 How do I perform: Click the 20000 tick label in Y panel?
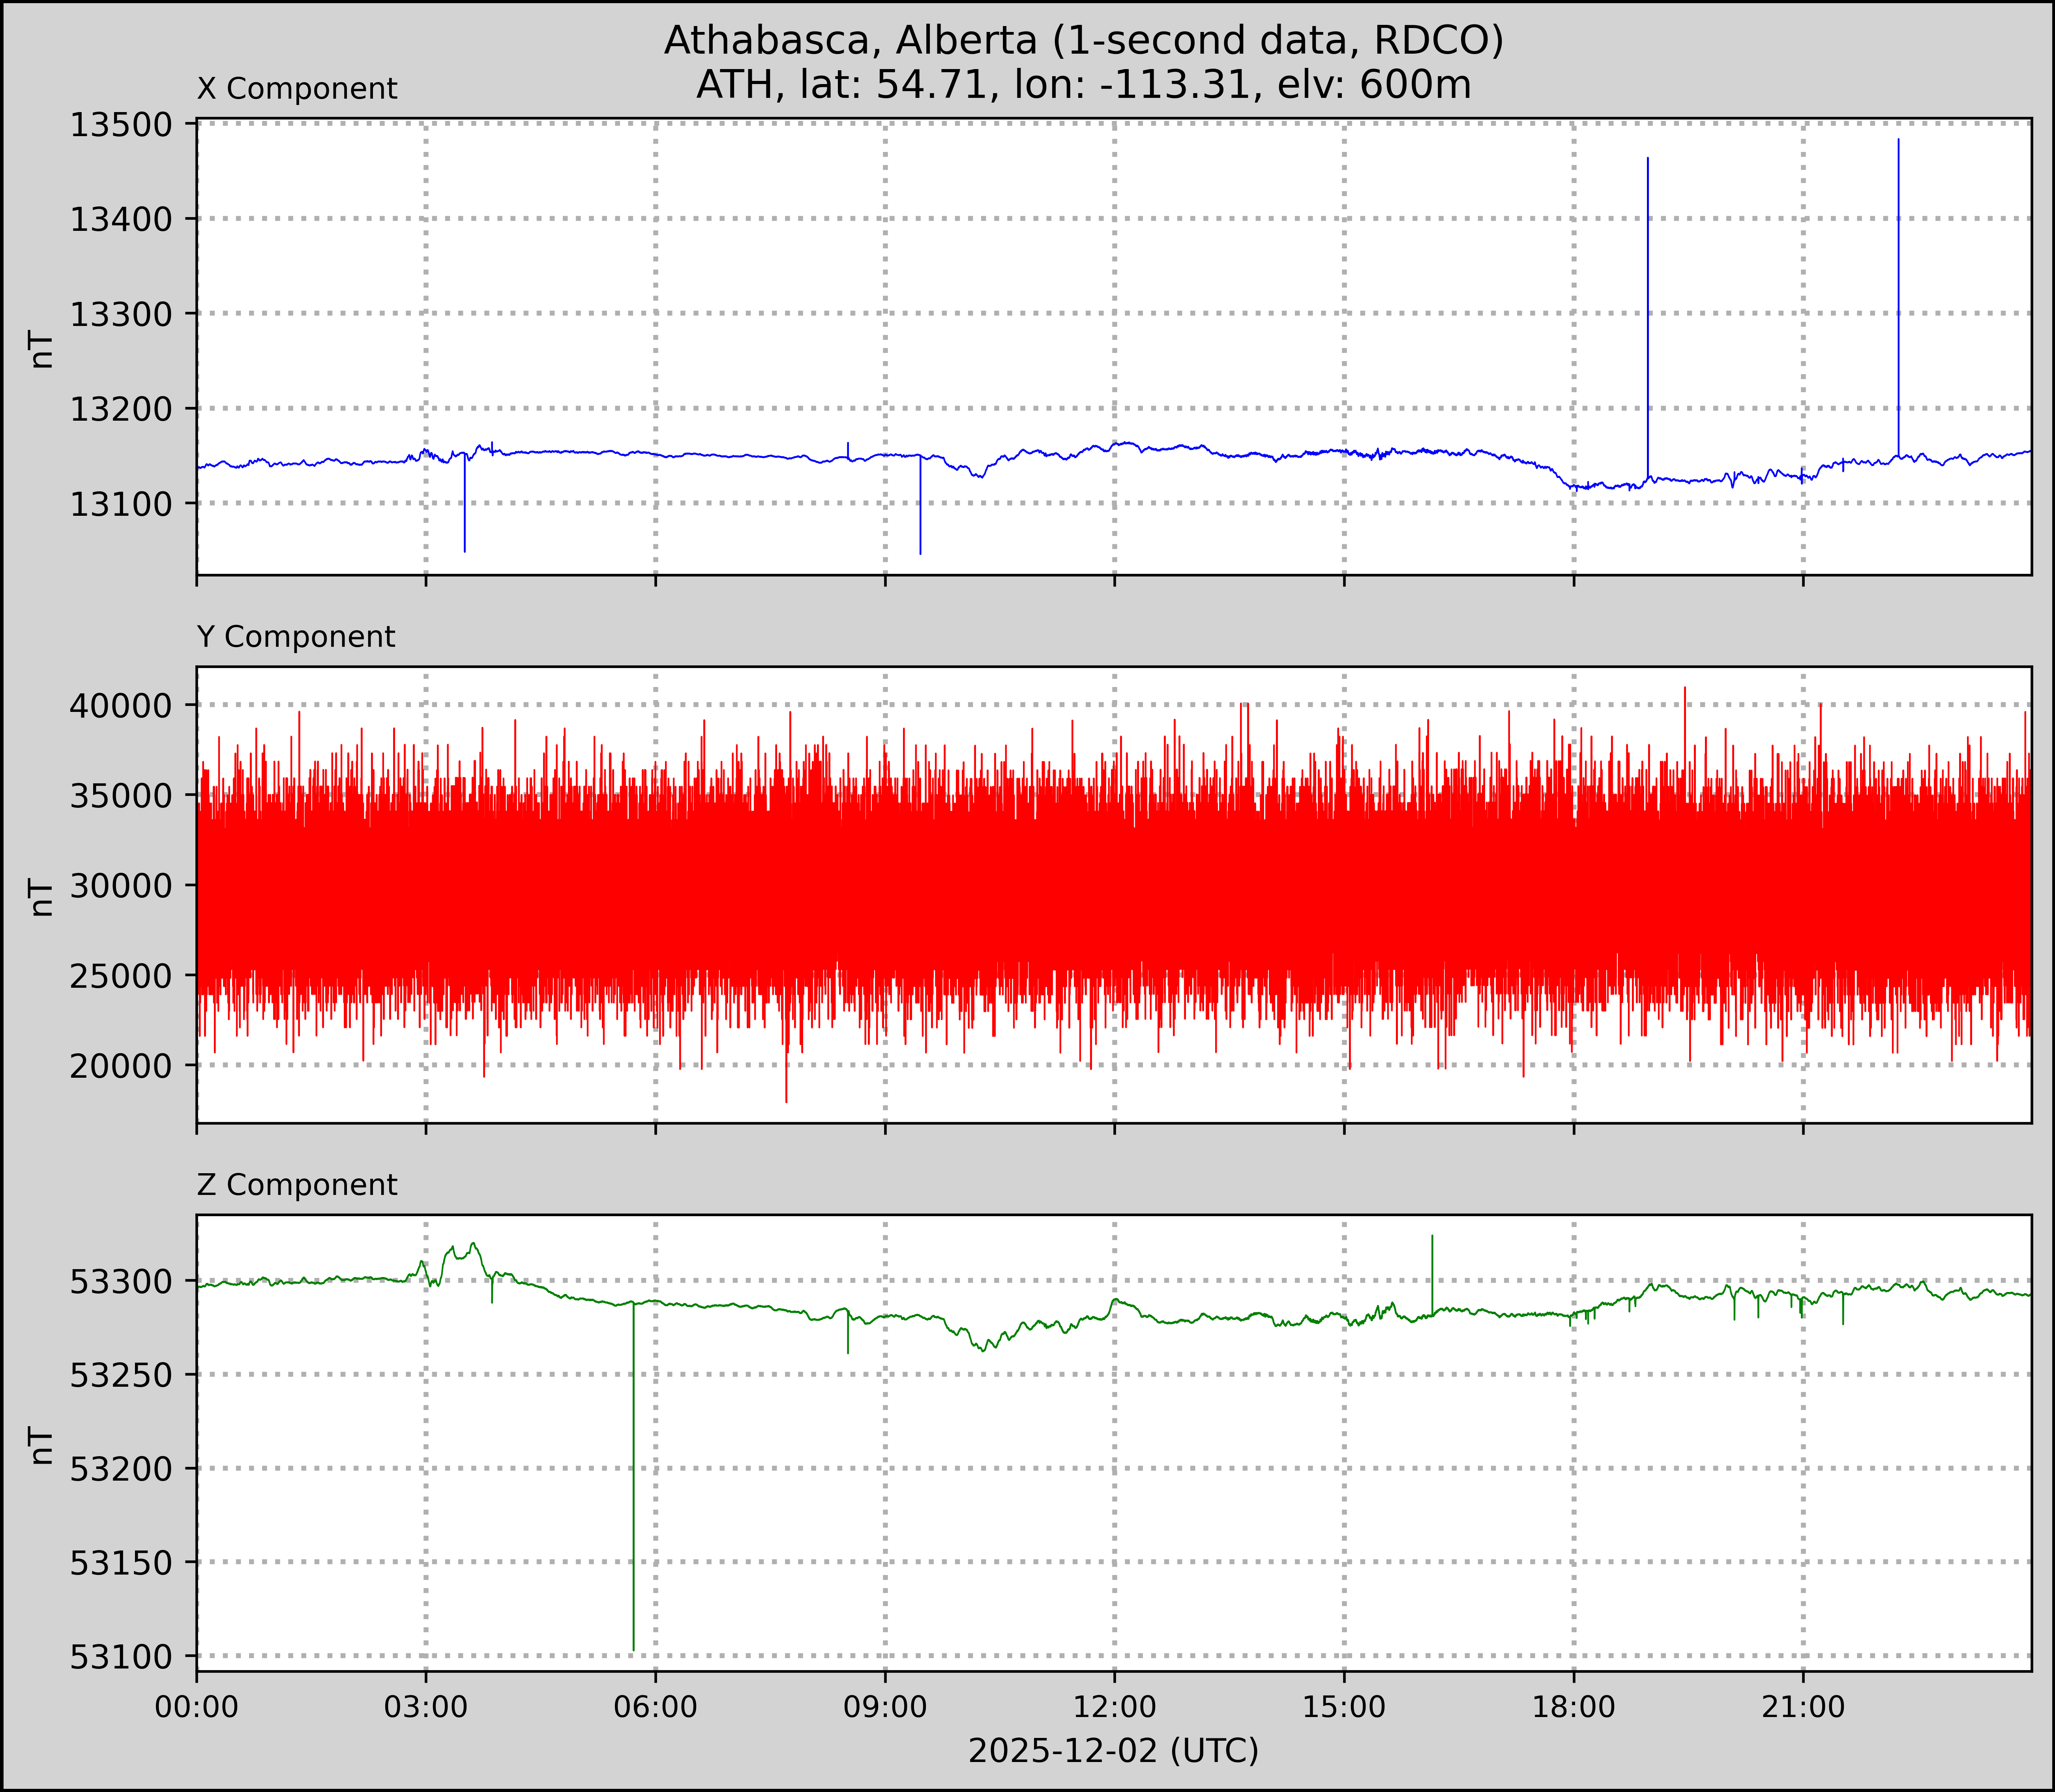tap(120, 1066)
